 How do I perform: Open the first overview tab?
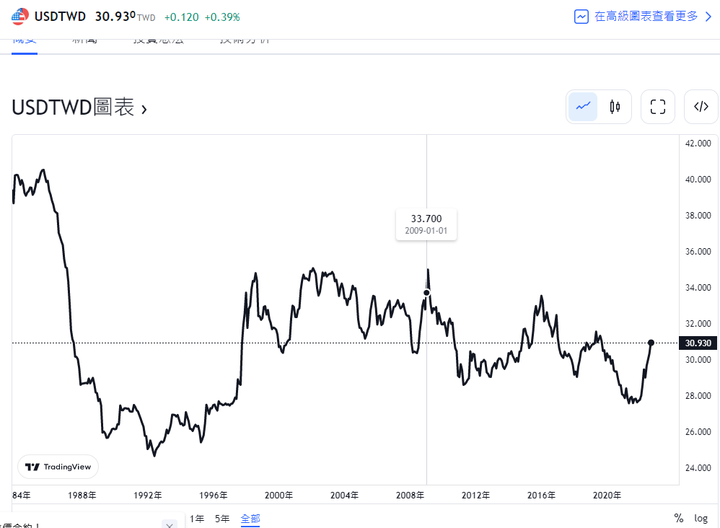24,44
